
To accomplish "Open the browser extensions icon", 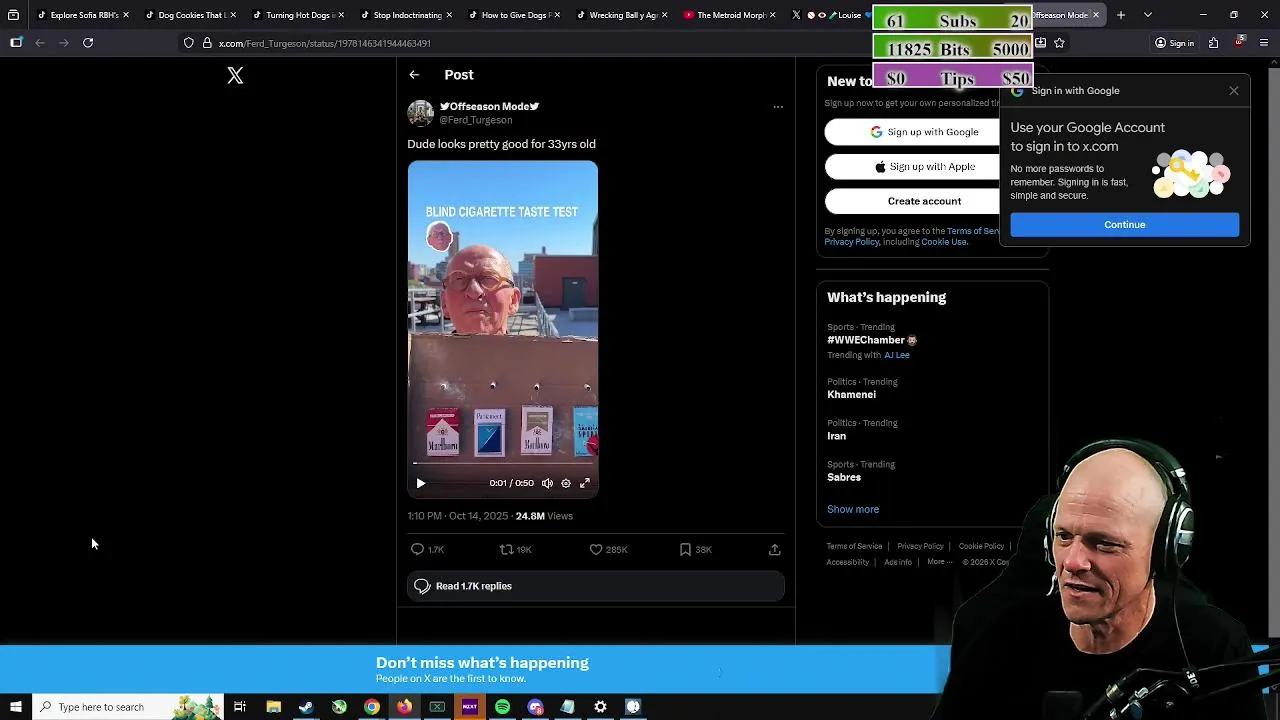I will 1213,43.
